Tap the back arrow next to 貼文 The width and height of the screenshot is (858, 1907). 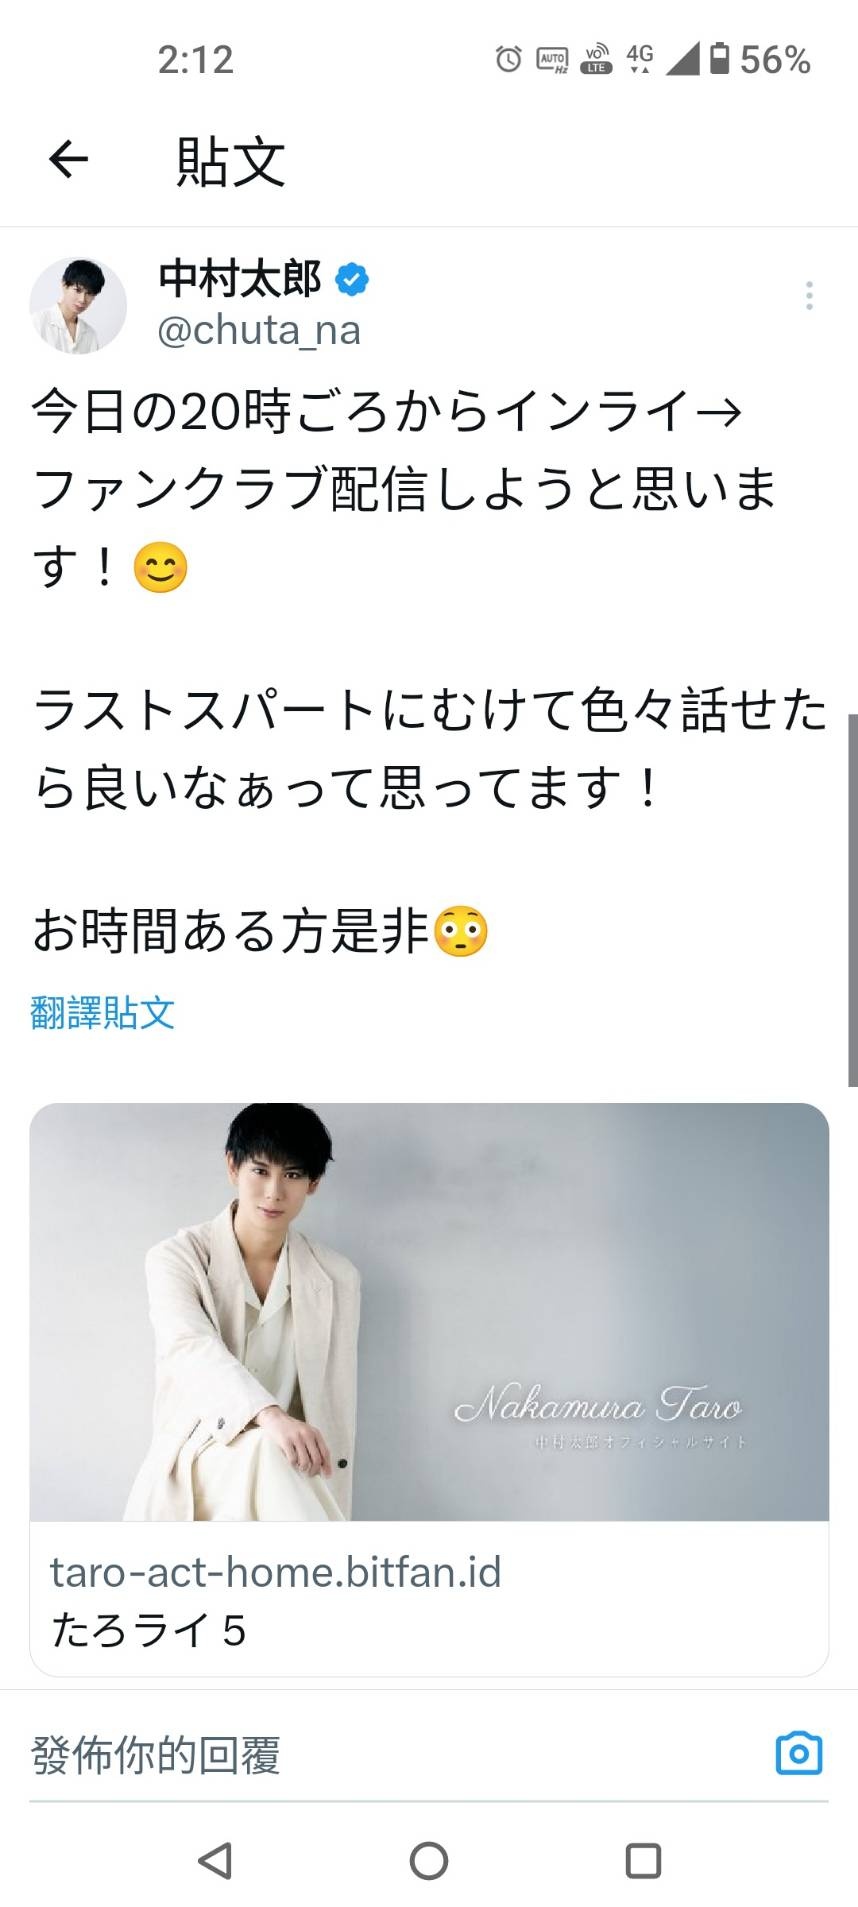pyautogui.click(x=68, y=159)
